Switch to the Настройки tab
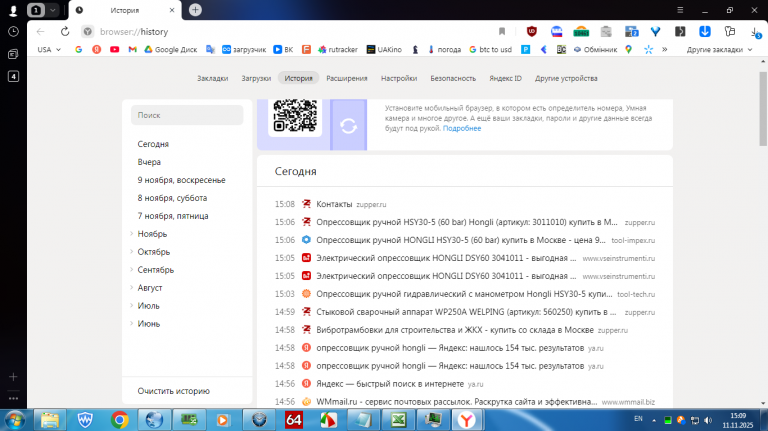This screenshot has height=431, width=768. coord(399,78)
